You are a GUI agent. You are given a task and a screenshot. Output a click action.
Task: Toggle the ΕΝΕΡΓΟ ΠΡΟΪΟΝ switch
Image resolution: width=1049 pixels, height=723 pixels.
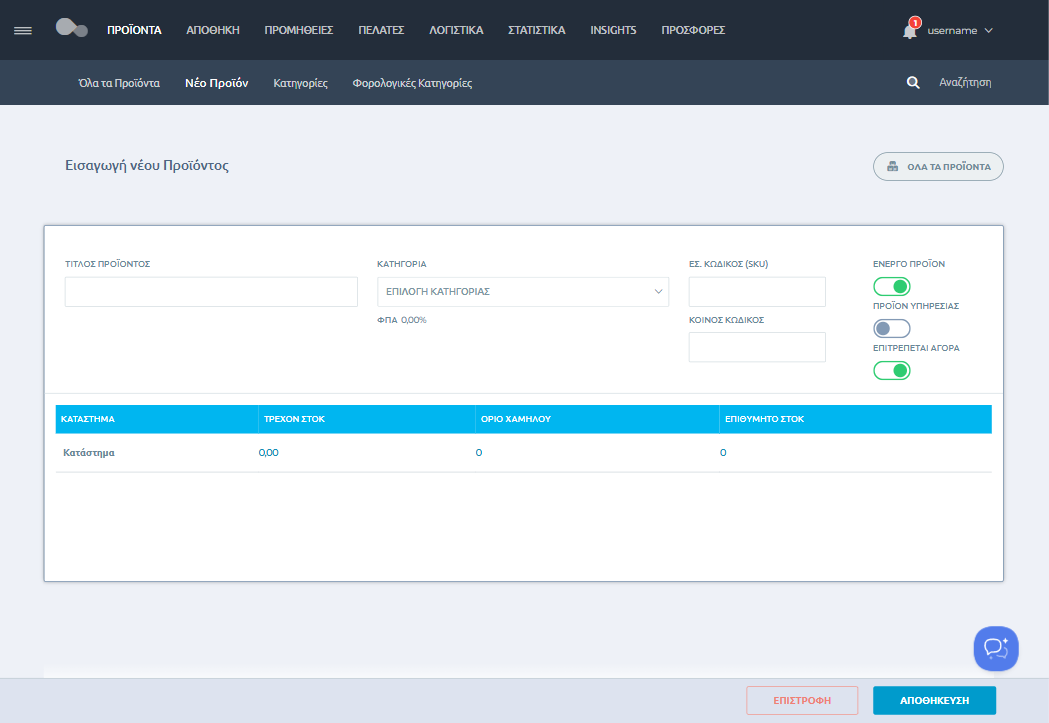[x=892, y=286]
